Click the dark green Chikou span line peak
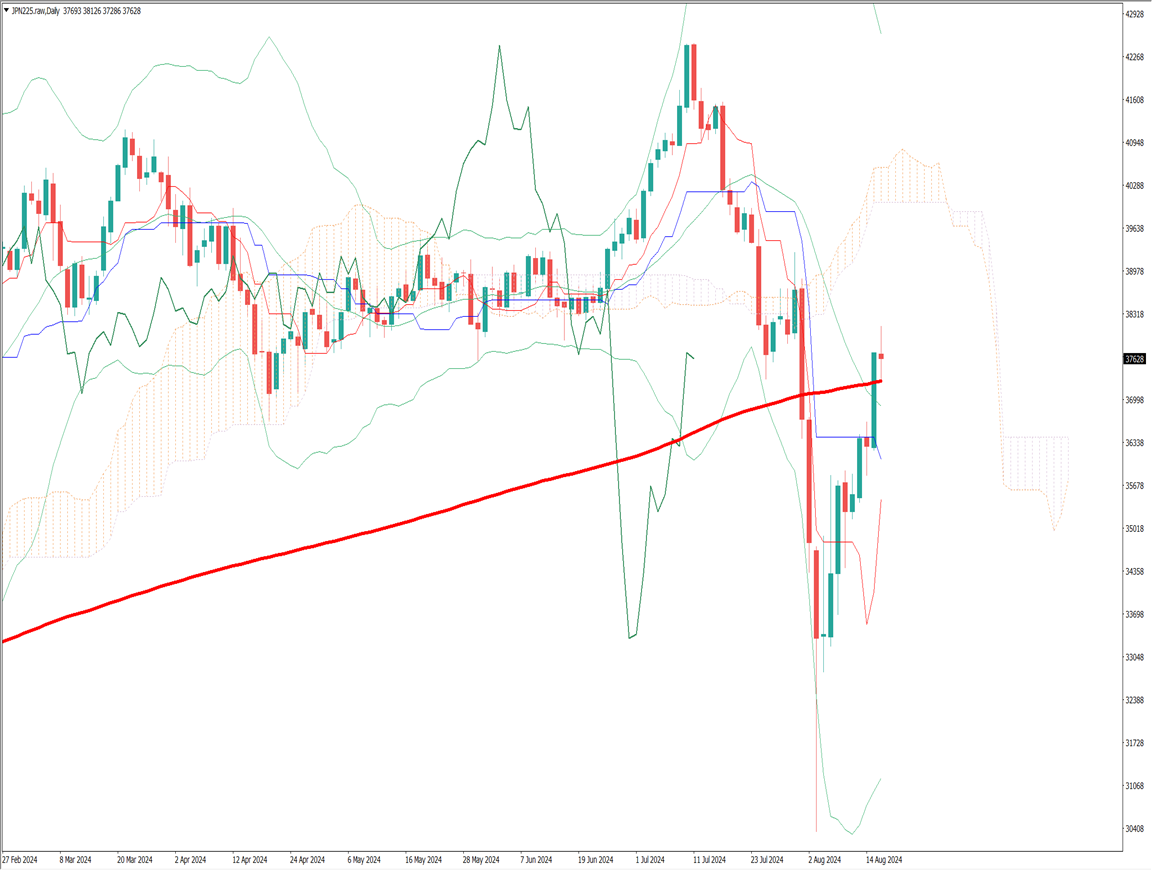The height and width of the screenshot is (870, 1152). pyautogui.click(x=499, y=47)
